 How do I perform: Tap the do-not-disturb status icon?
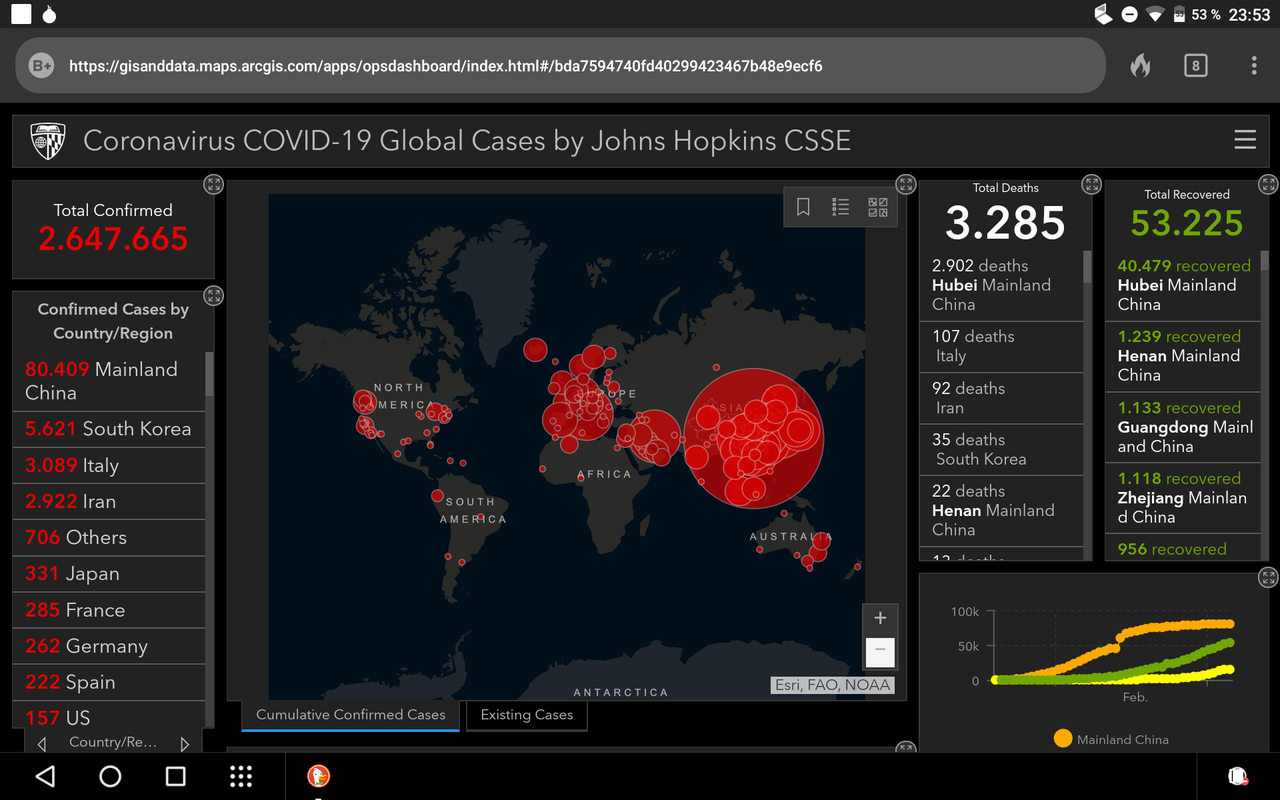click(1129, 15)
